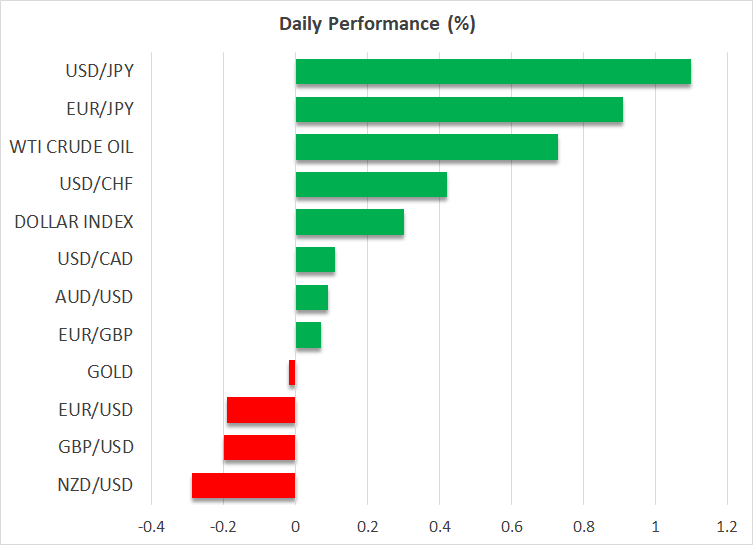Select the 1.2 x-axis tick label
The height and width of the screenshot is (545, 753).
[x=727, y=526]
